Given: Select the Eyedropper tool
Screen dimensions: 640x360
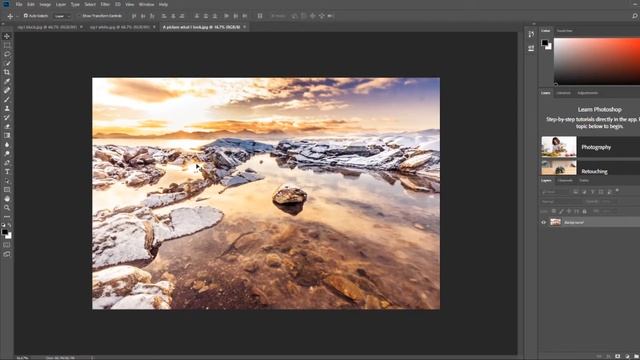Looking at the screenshot, I should 7,81.
